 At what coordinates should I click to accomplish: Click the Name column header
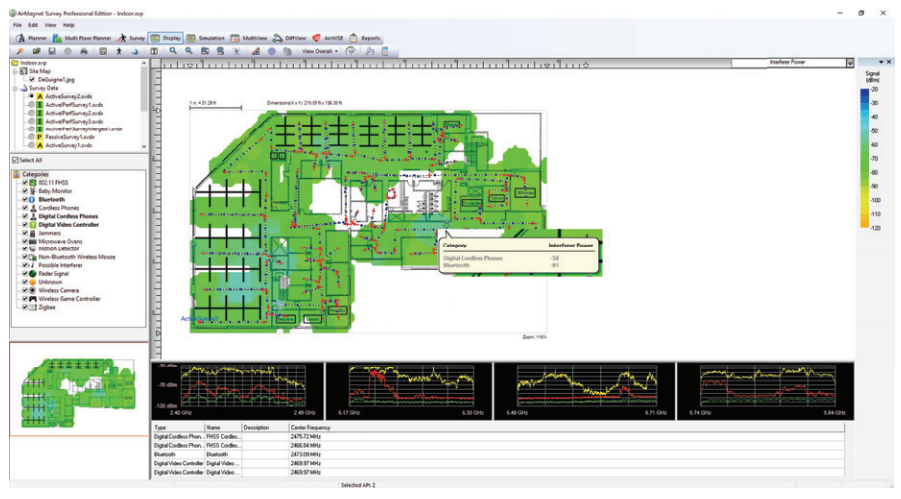(x=222, y=428)
